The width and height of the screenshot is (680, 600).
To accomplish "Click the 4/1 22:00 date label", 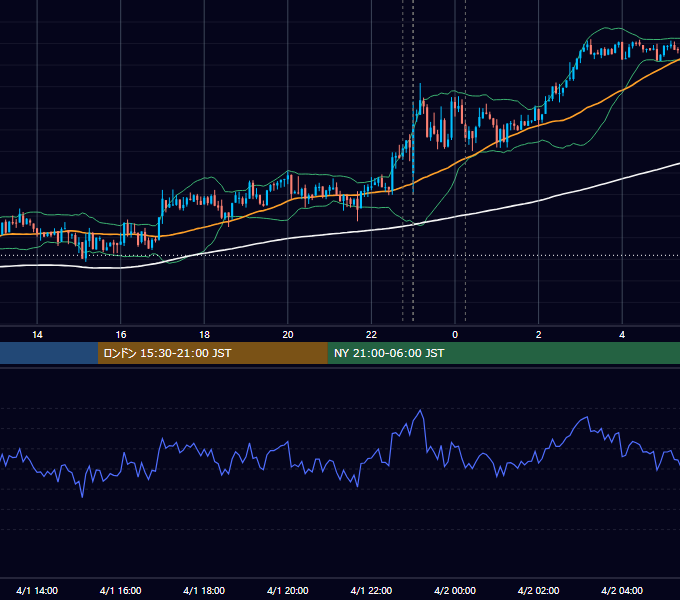I will point(371,590).
